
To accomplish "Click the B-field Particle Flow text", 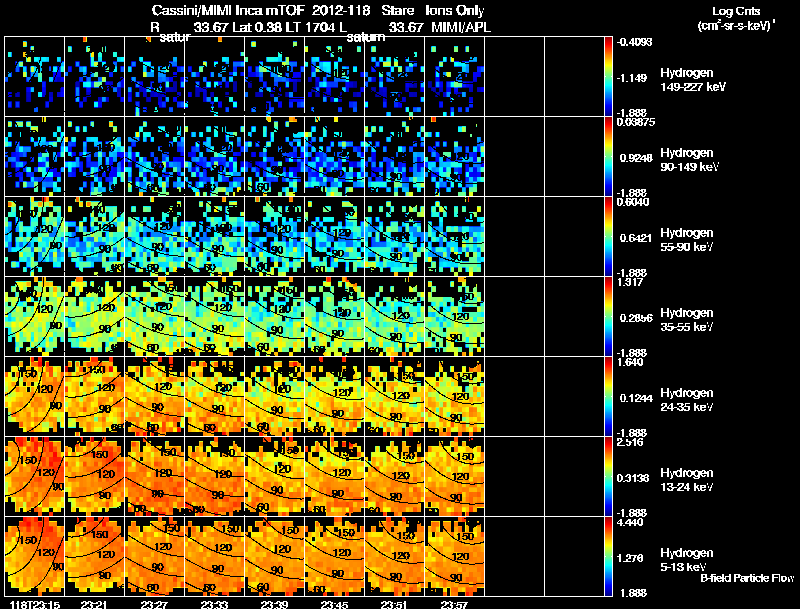I will [747, 578].
